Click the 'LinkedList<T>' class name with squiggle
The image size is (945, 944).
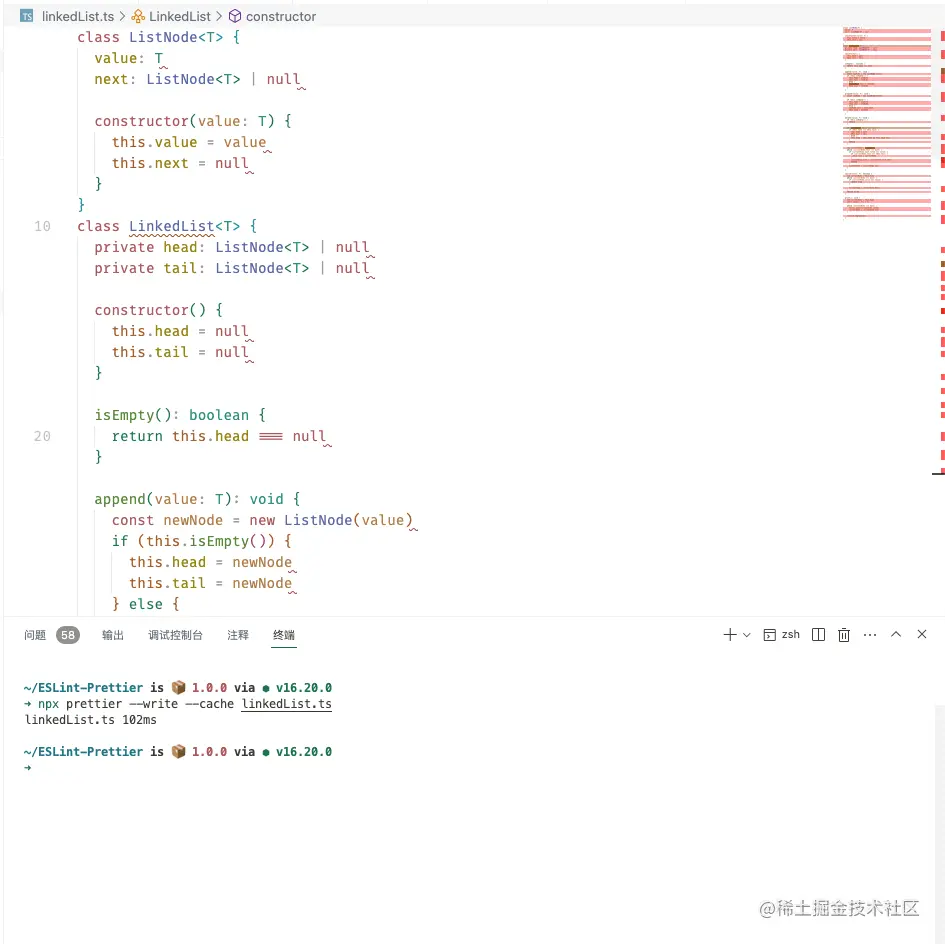click(x=184, y=227)
